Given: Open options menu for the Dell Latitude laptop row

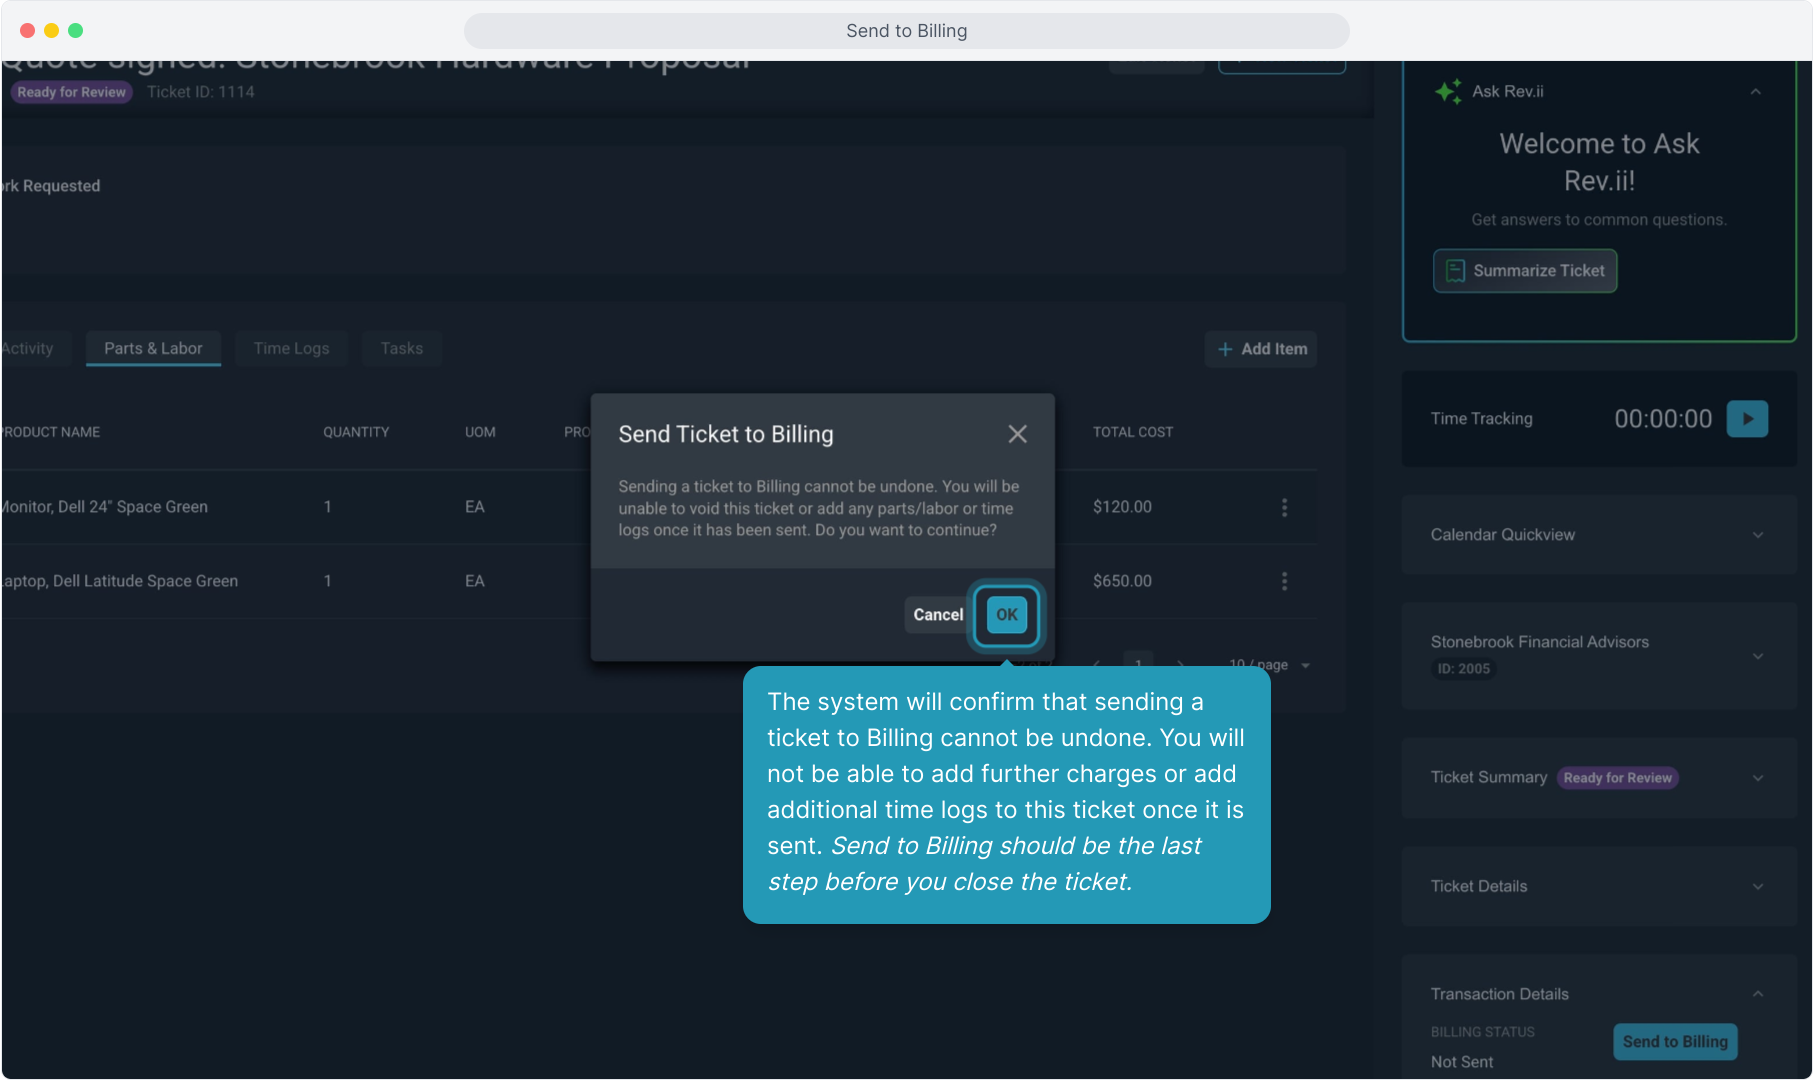Looking at the screenshot, I should (x=1284, y=581).
